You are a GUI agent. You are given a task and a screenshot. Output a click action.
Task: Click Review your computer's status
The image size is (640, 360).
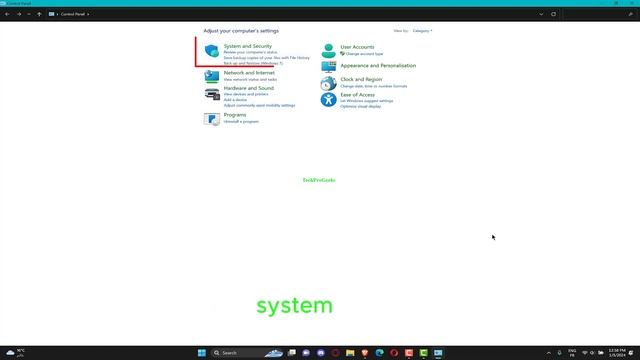click(250, 52)
